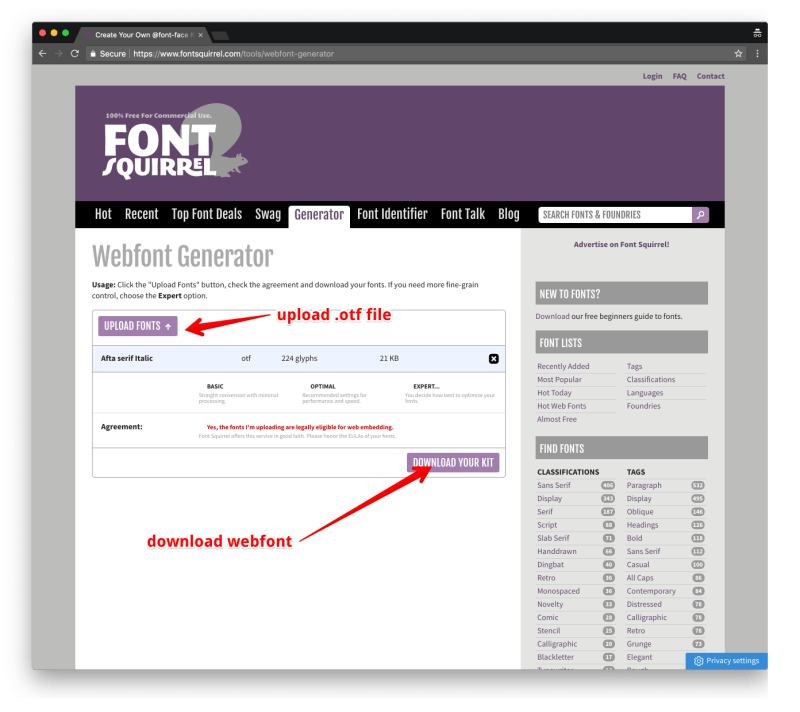Select the Script classification
The height and width of the screenshot is (712, 800).
click(547, 525)
